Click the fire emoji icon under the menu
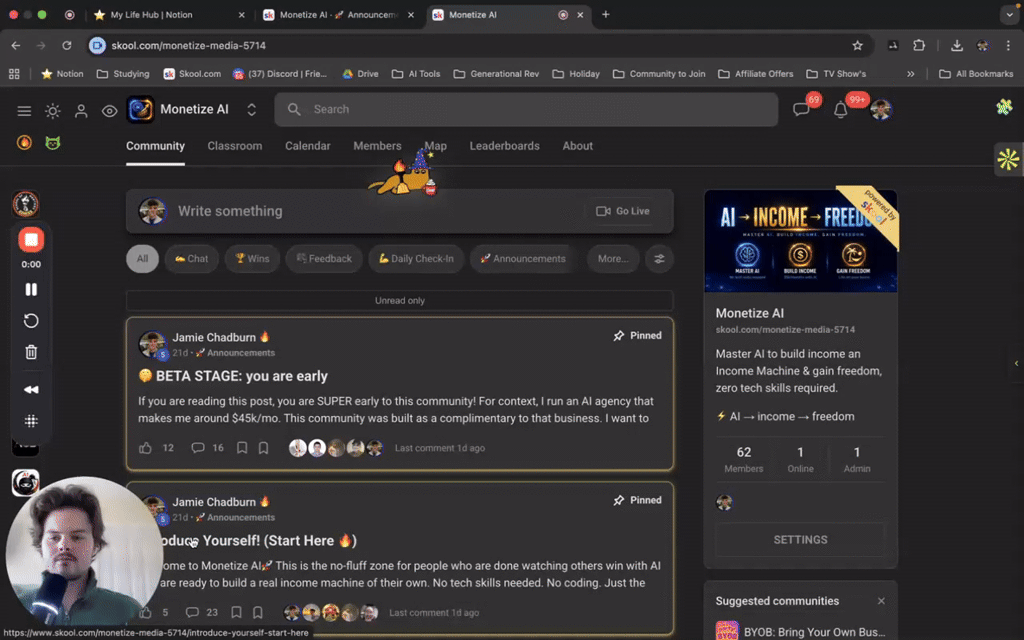This screenshot has height=640, width=1024. point(24,142)
